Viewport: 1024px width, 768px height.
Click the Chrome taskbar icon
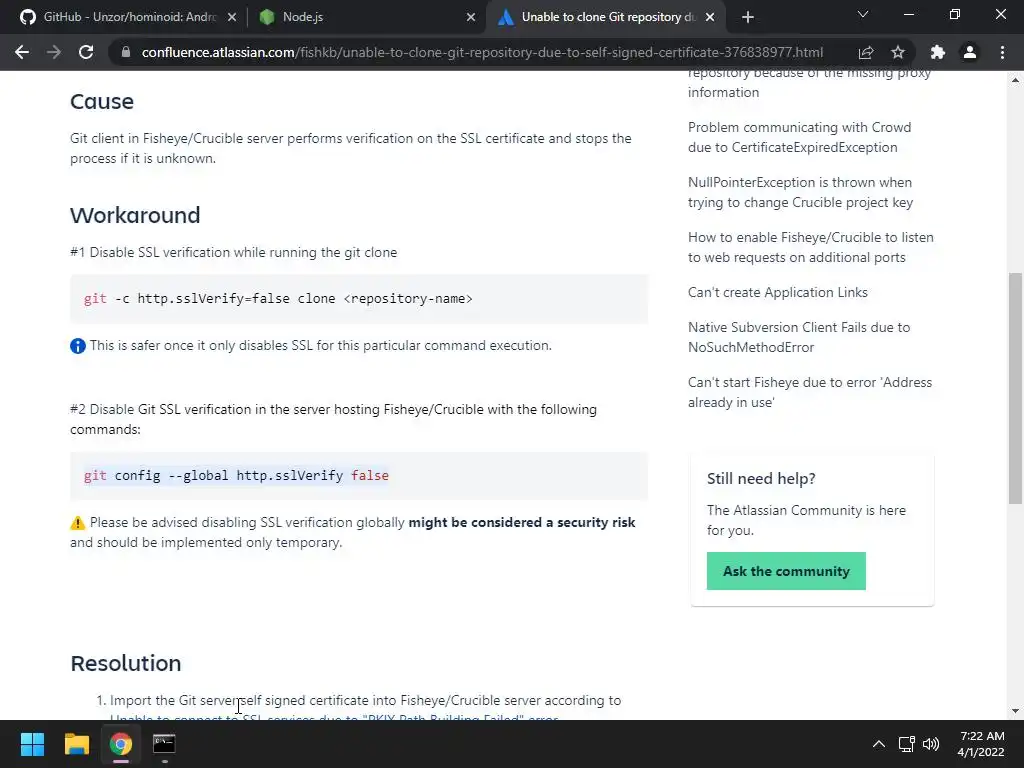120,744
